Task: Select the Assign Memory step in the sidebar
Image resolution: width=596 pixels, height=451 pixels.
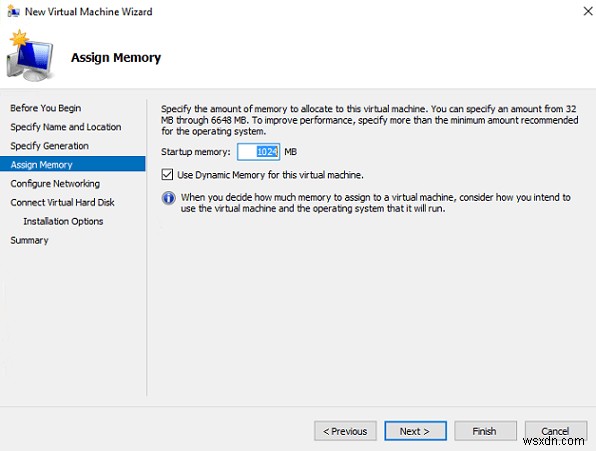Action: tap(73, 164)
